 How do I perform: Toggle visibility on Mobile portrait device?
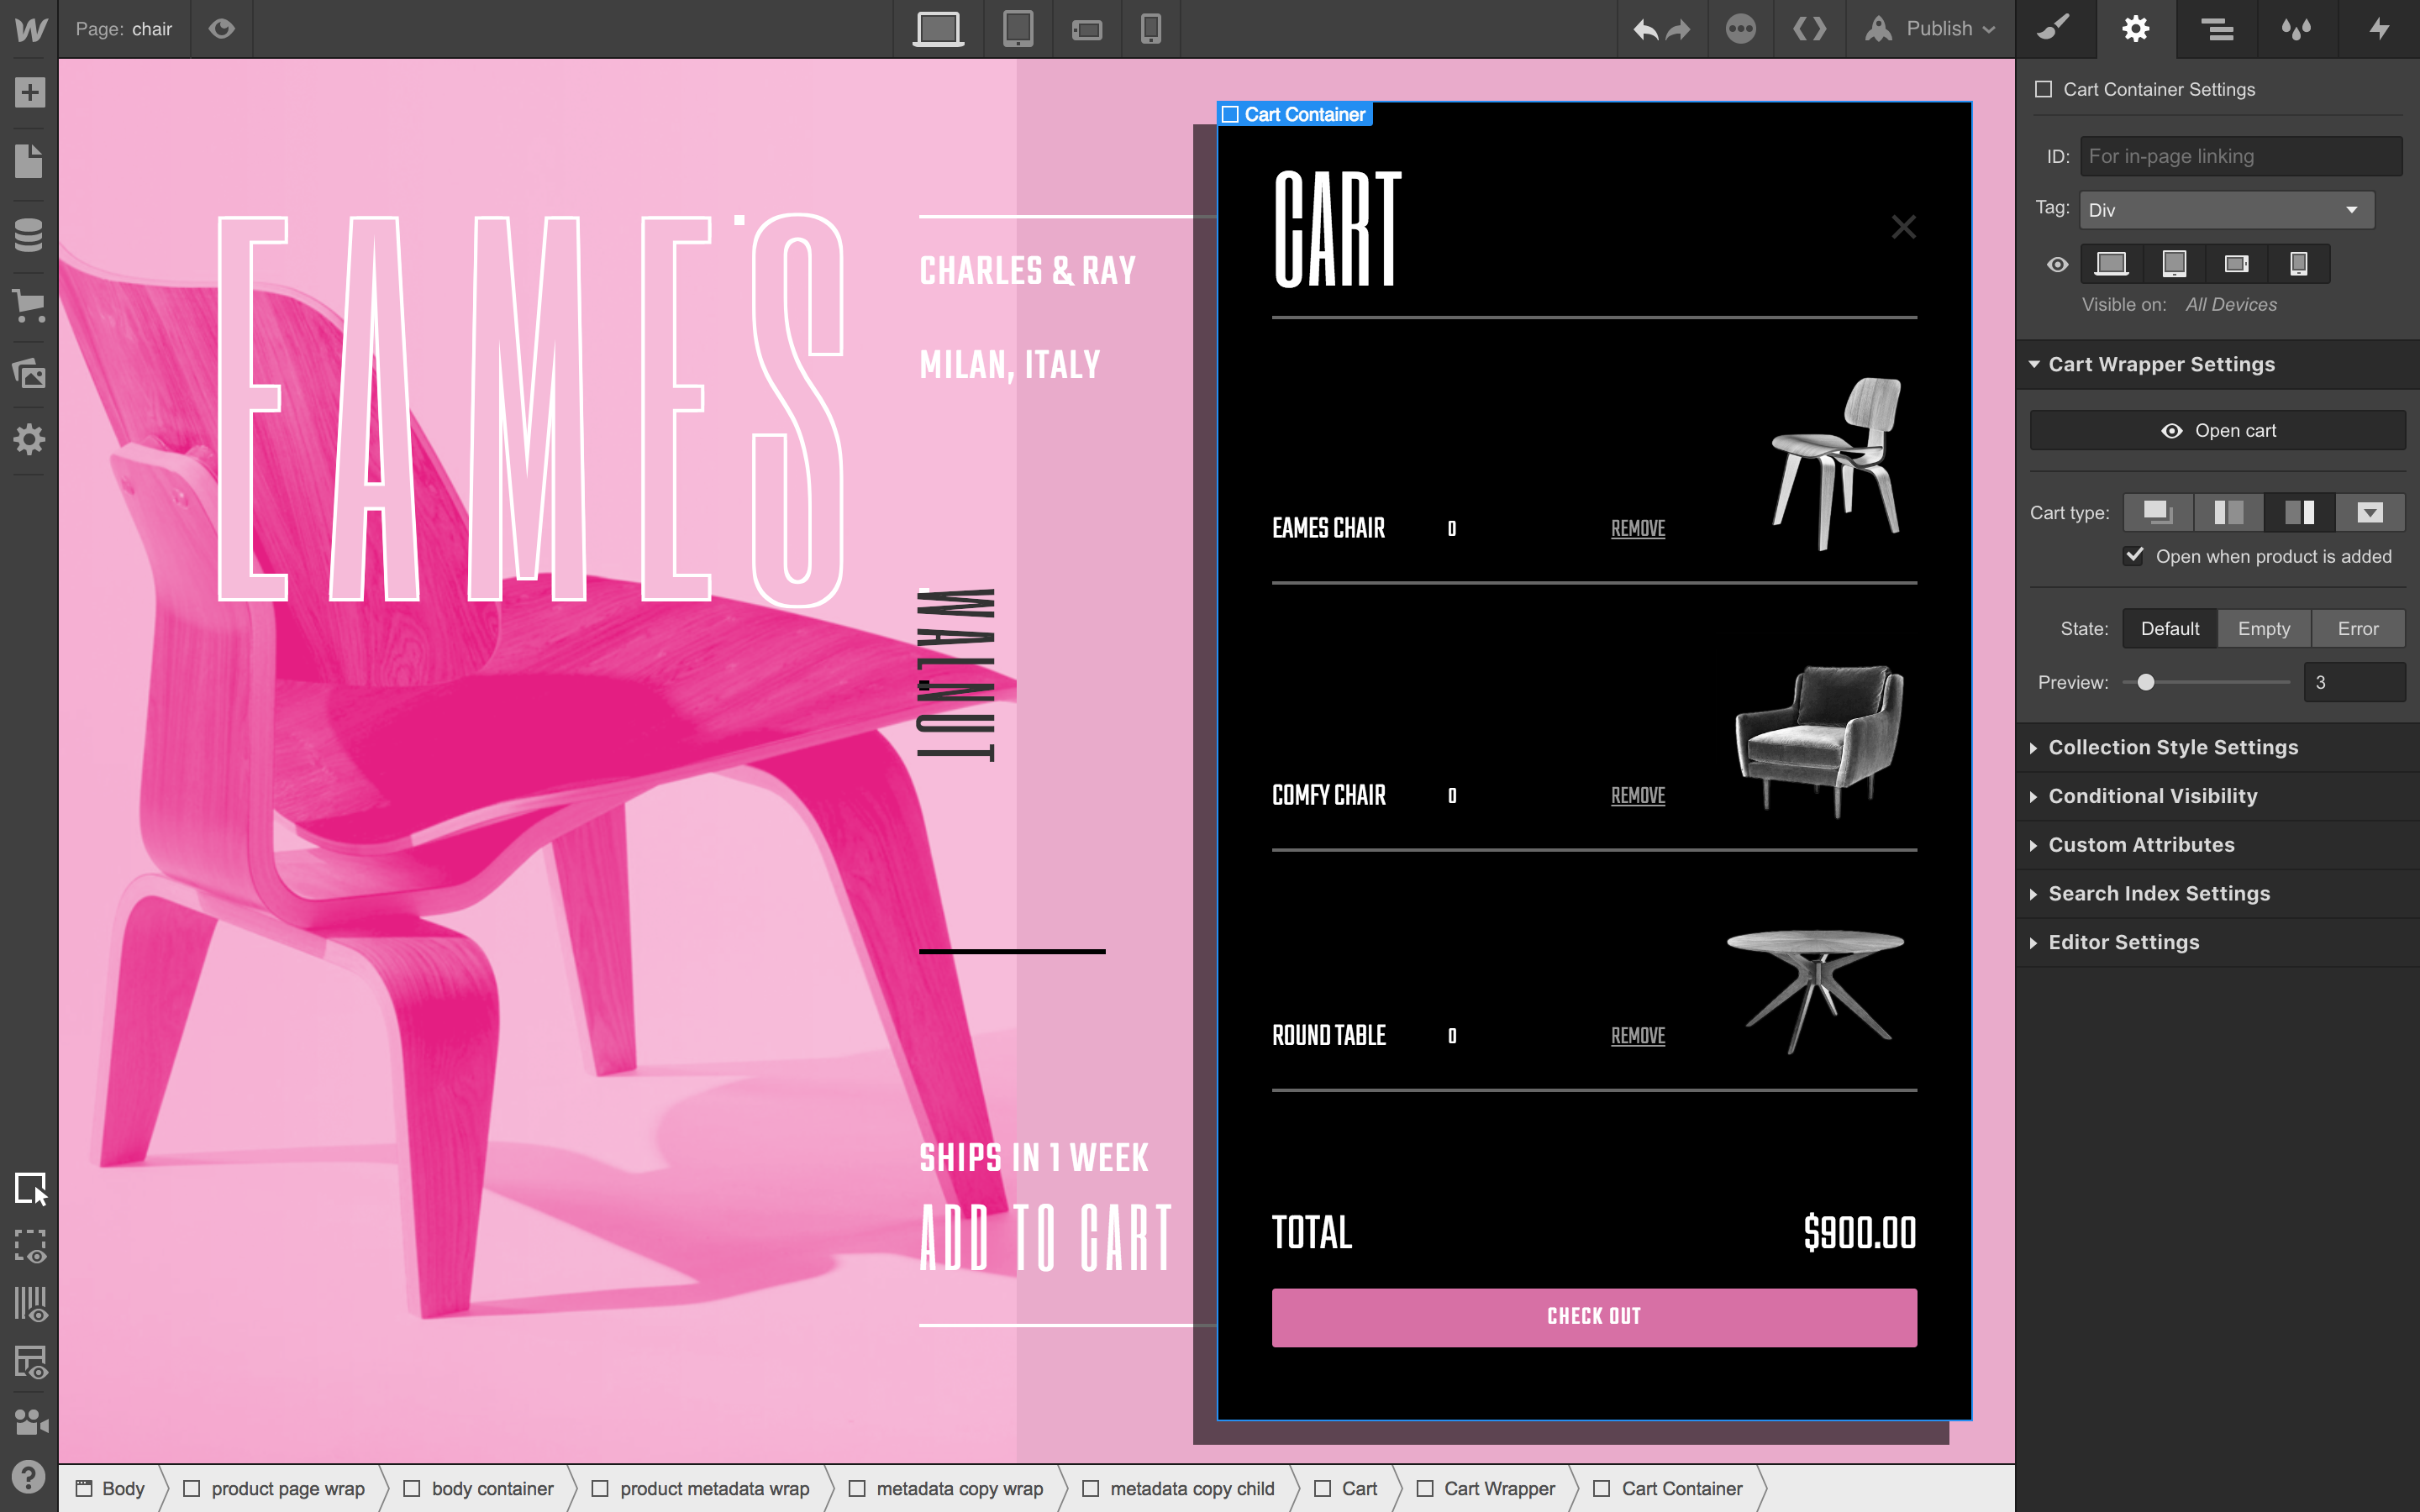(x=2299, y=264)
